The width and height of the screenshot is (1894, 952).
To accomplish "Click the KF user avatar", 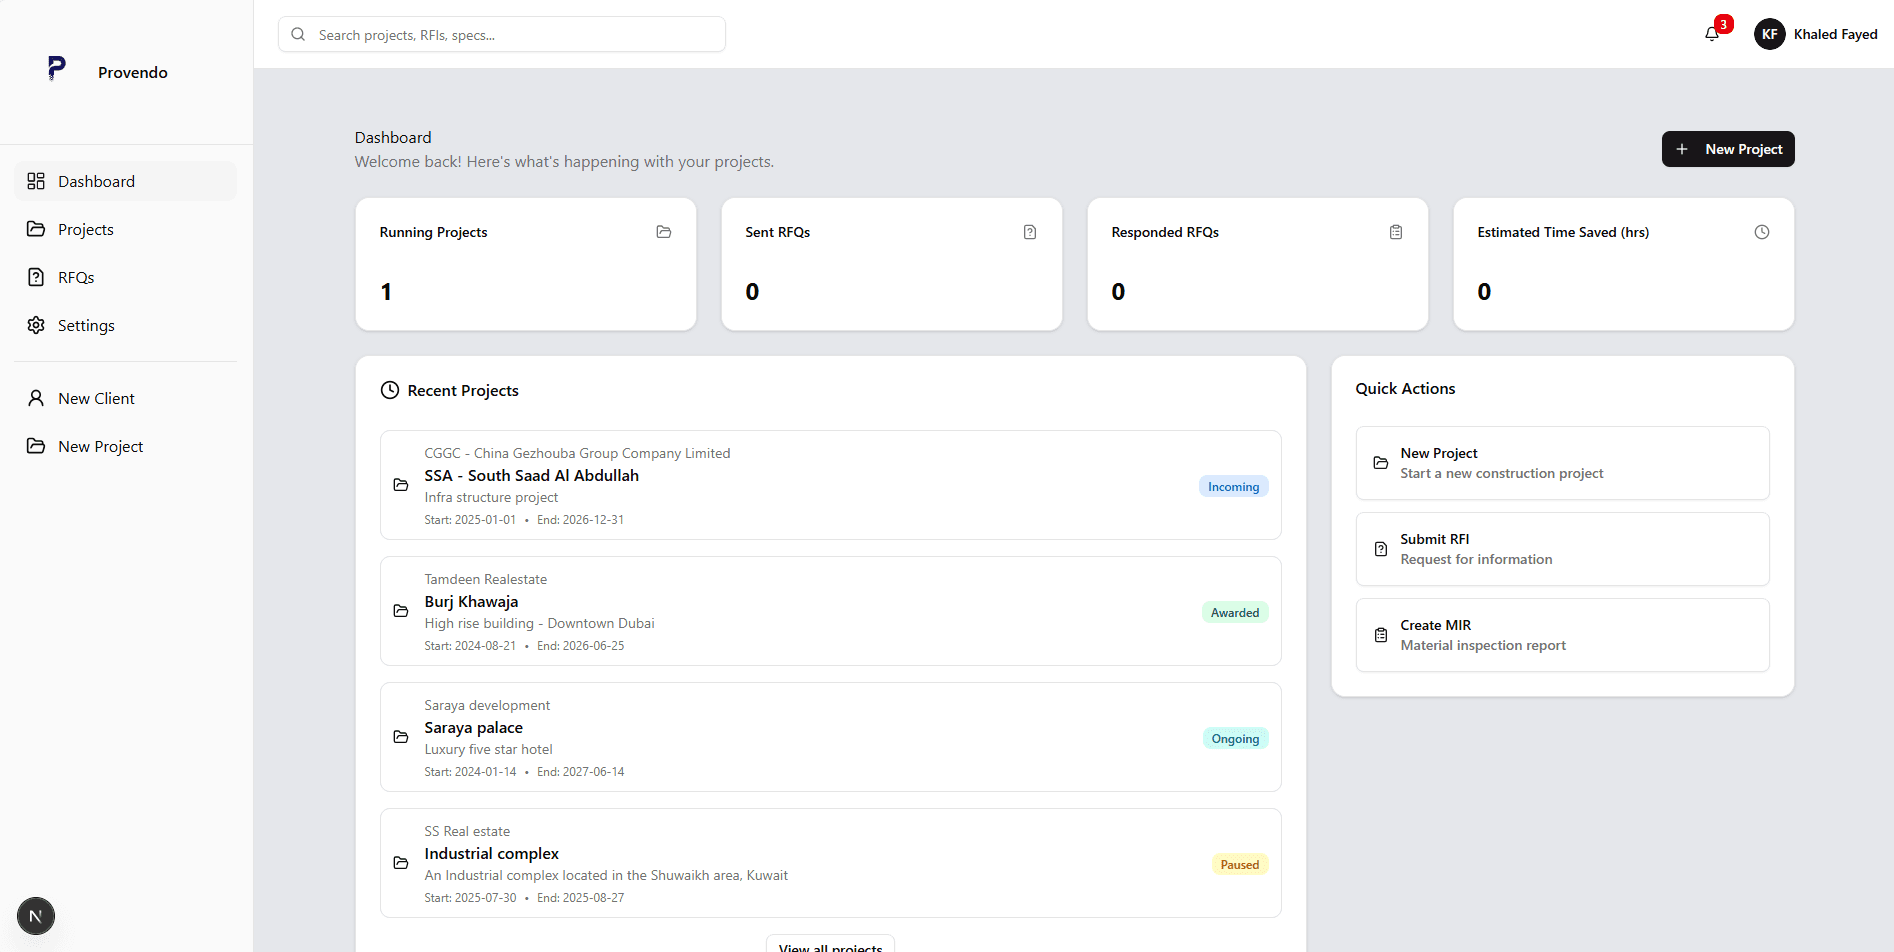I will [1769, 34].
